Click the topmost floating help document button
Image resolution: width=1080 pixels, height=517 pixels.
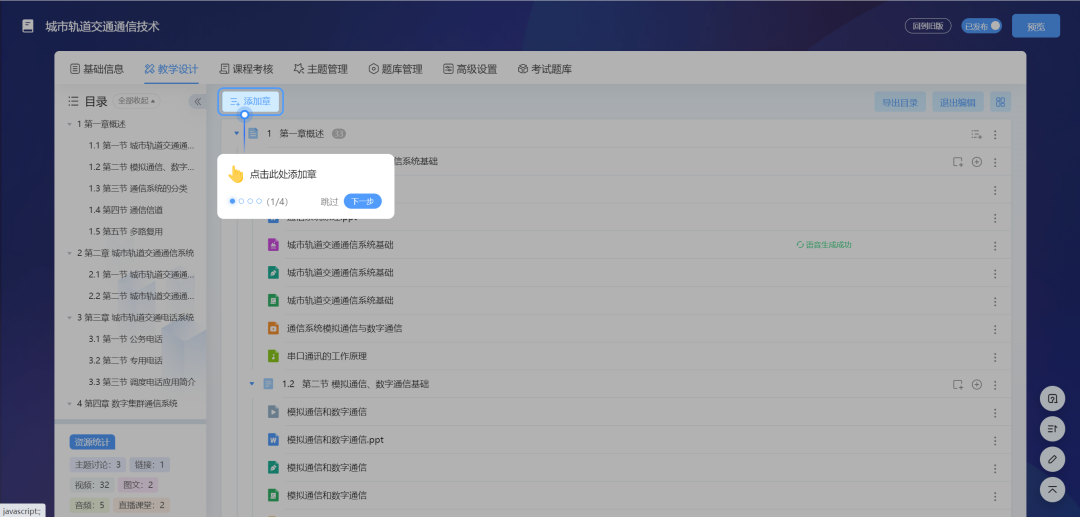point(1052,399)
